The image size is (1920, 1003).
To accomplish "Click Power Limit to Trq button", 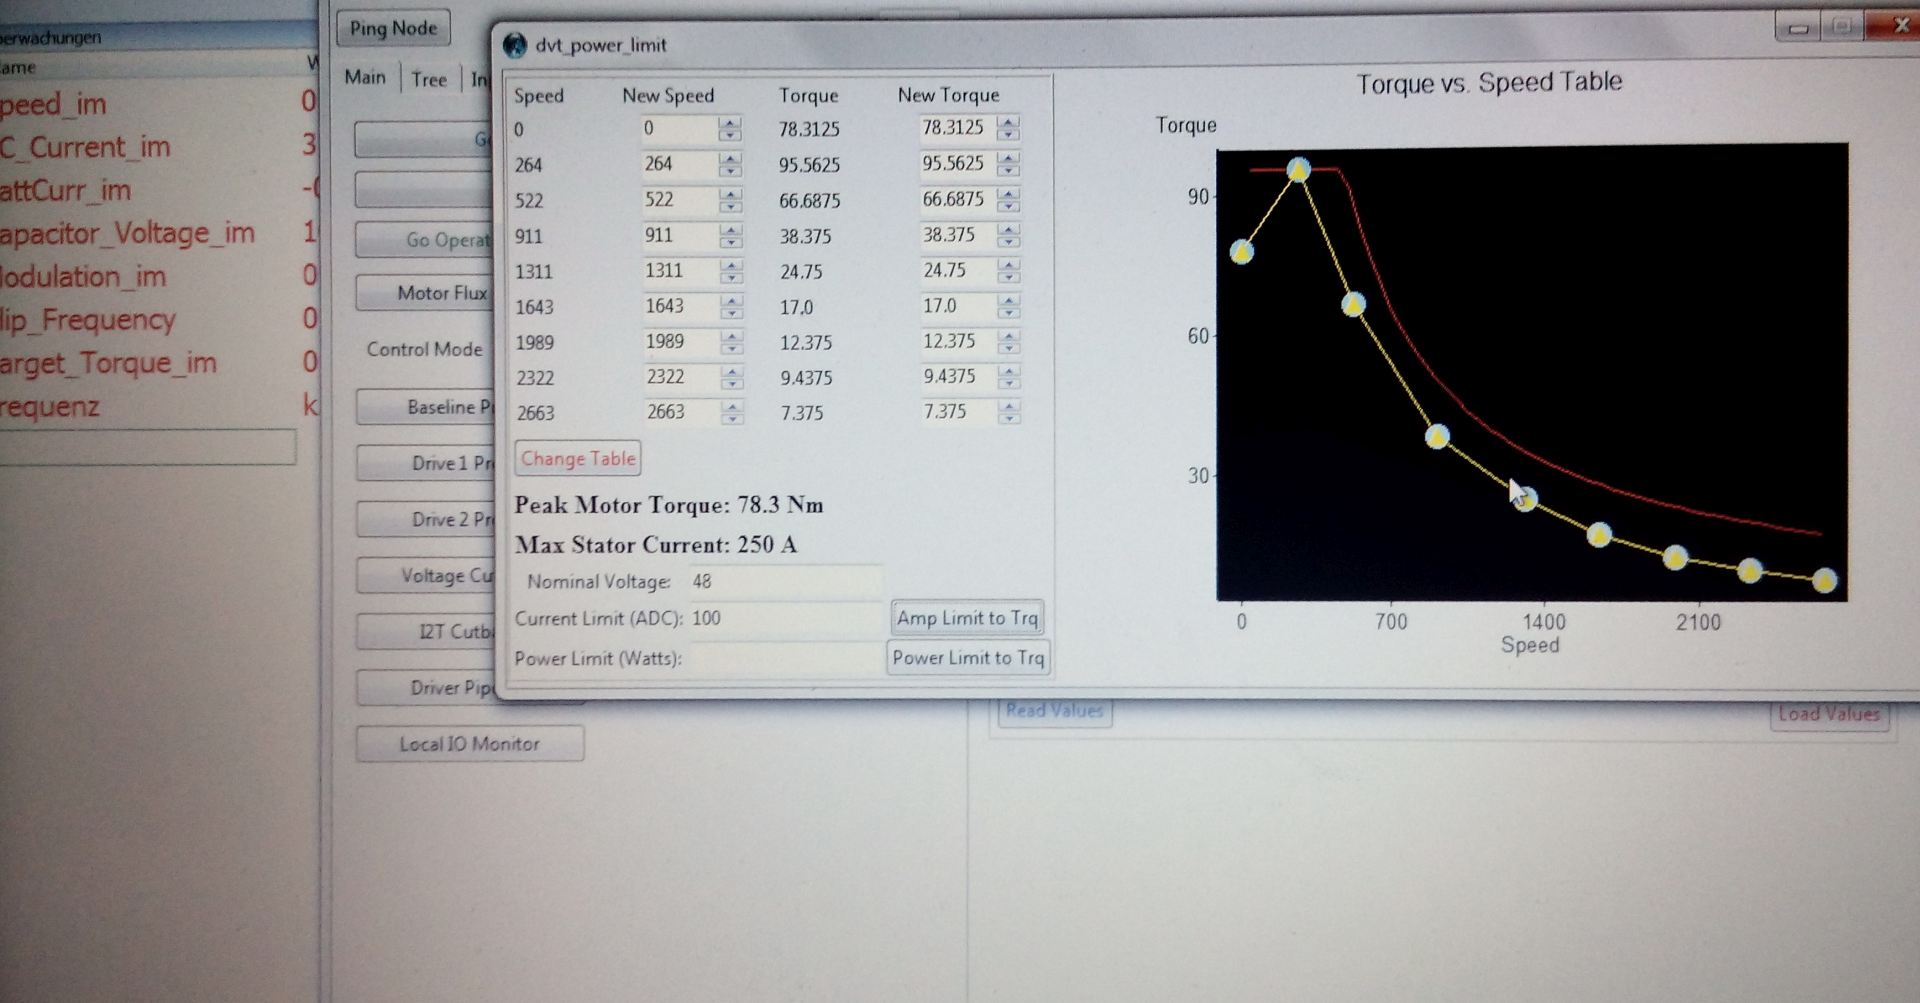I will 967,658.
